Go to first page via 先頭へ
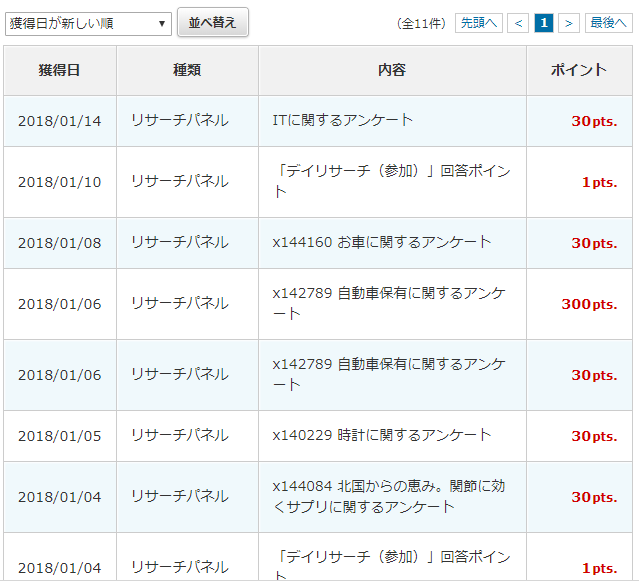639x581 pixels. click(478, 23)
